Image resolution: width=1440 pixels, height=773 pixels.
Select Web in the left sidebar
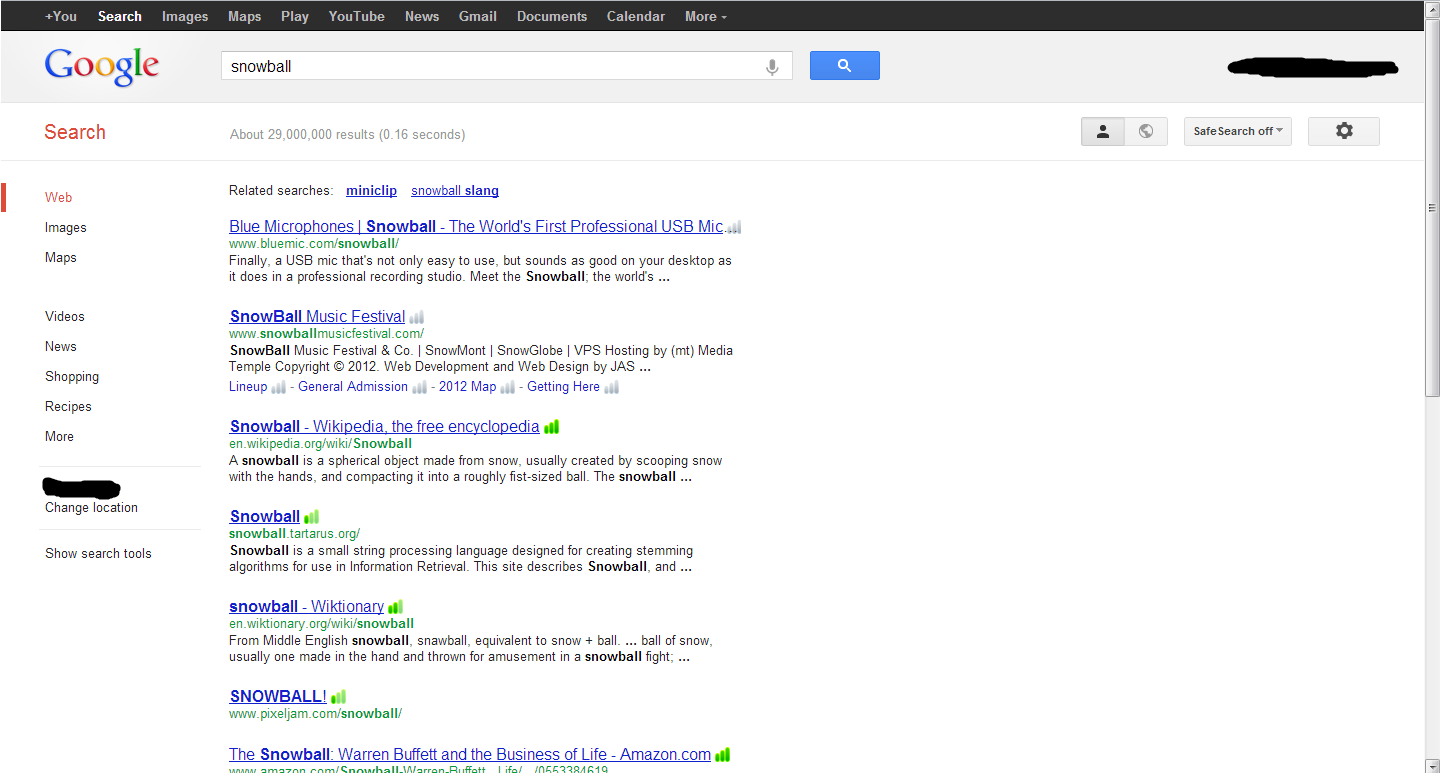coord(59,197)
